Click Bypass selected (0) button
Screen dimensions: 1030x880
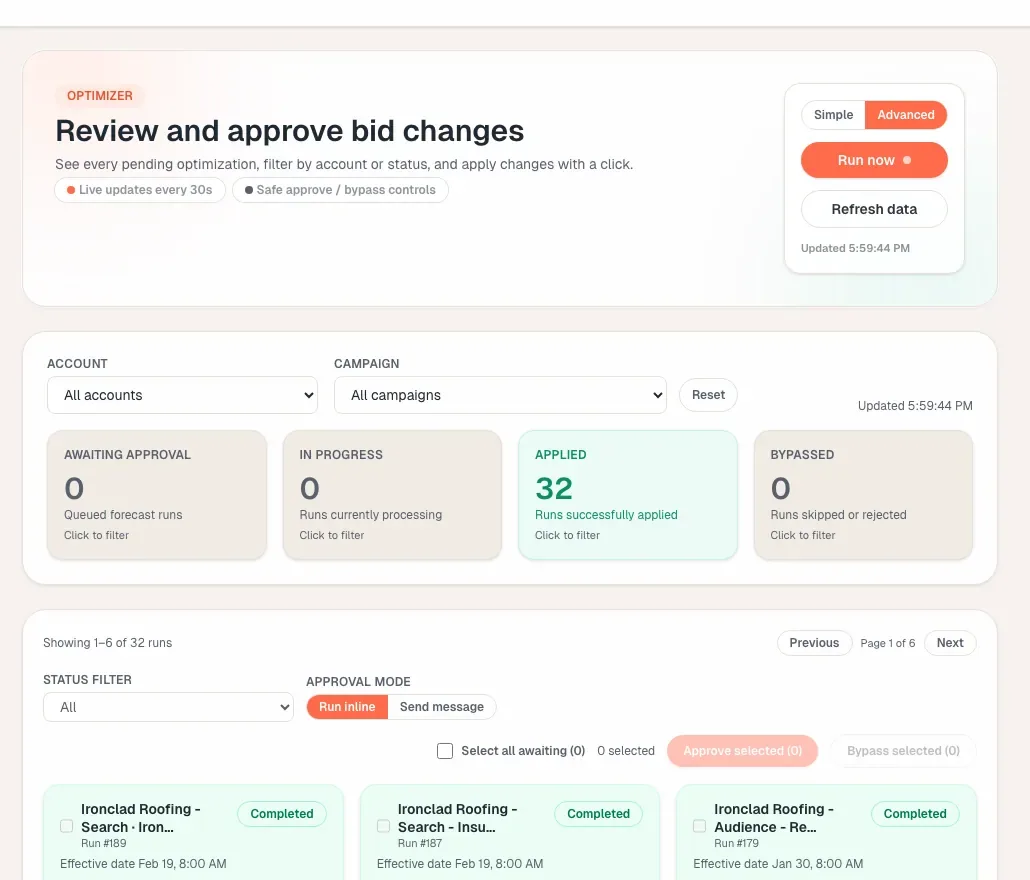[903, 751]
